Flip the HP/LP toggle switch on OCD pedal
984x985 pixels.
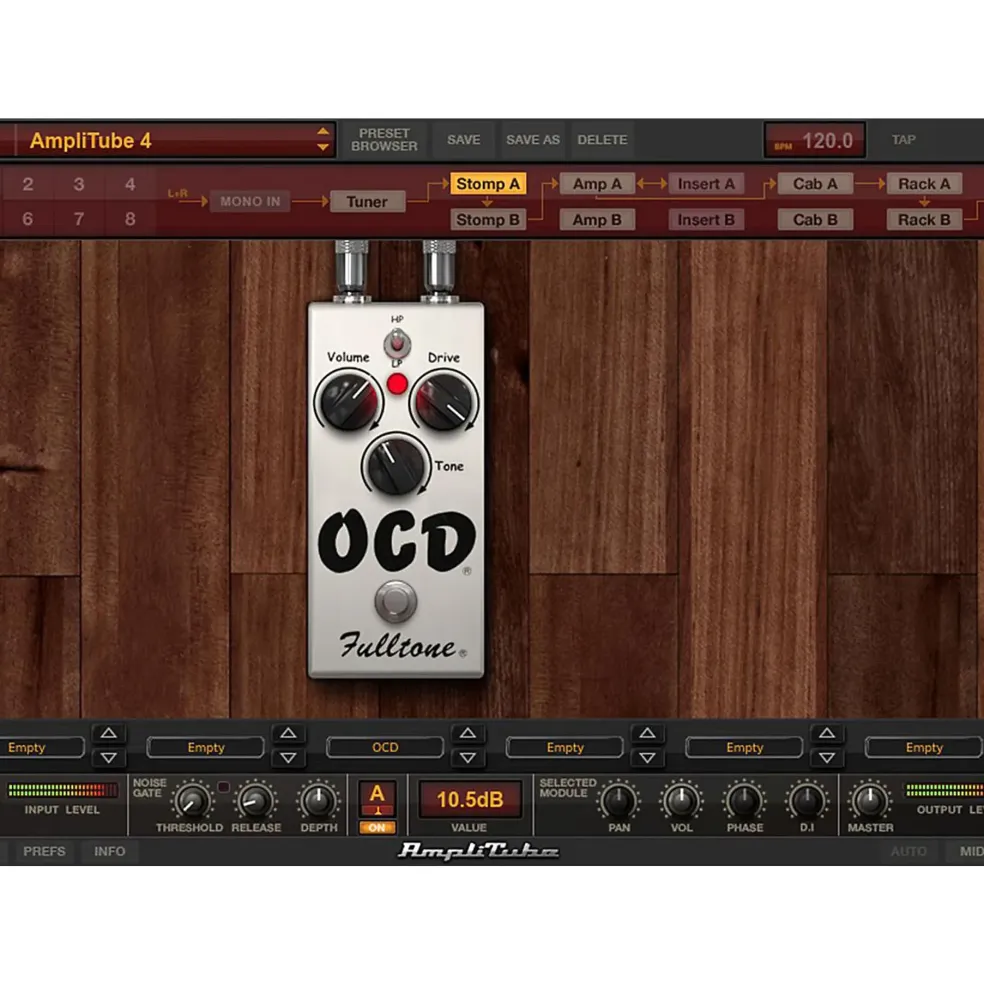click(x=397, y=343)
